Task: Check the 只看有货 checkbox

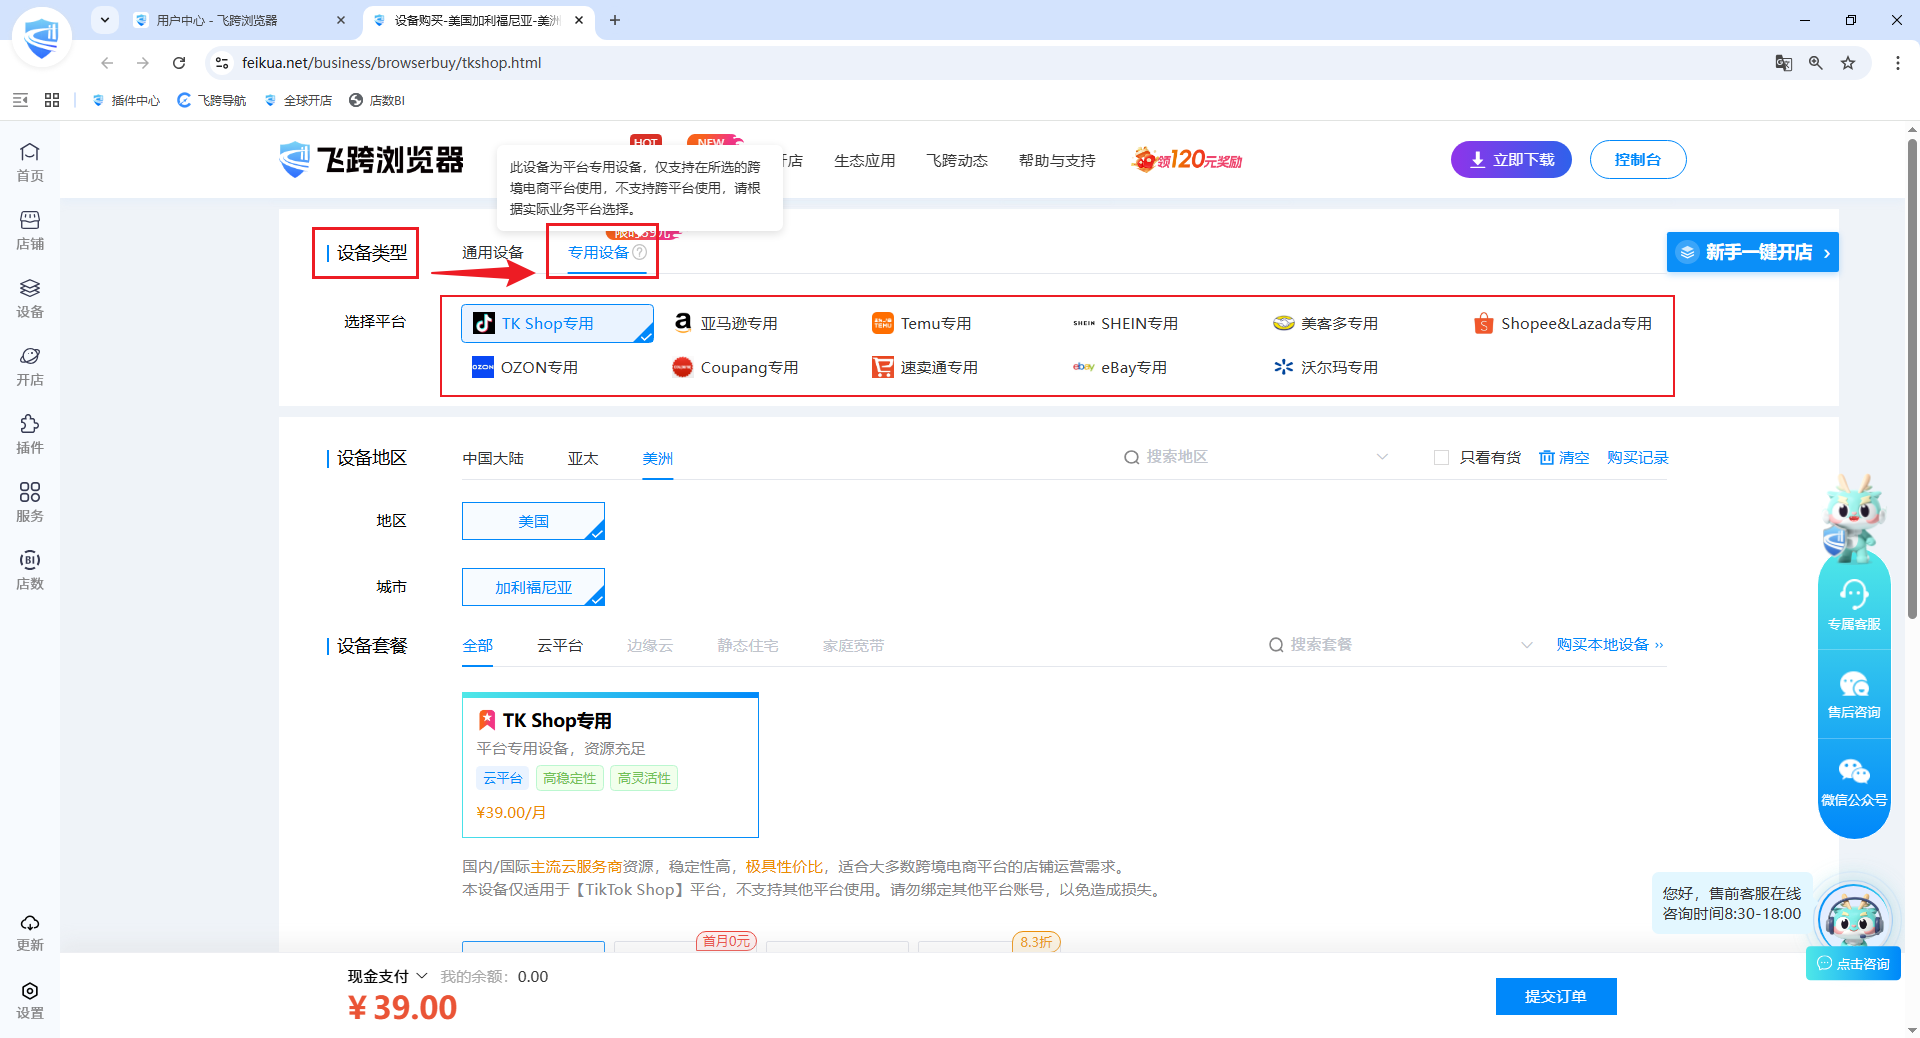Action: (x=1441, y=458)
